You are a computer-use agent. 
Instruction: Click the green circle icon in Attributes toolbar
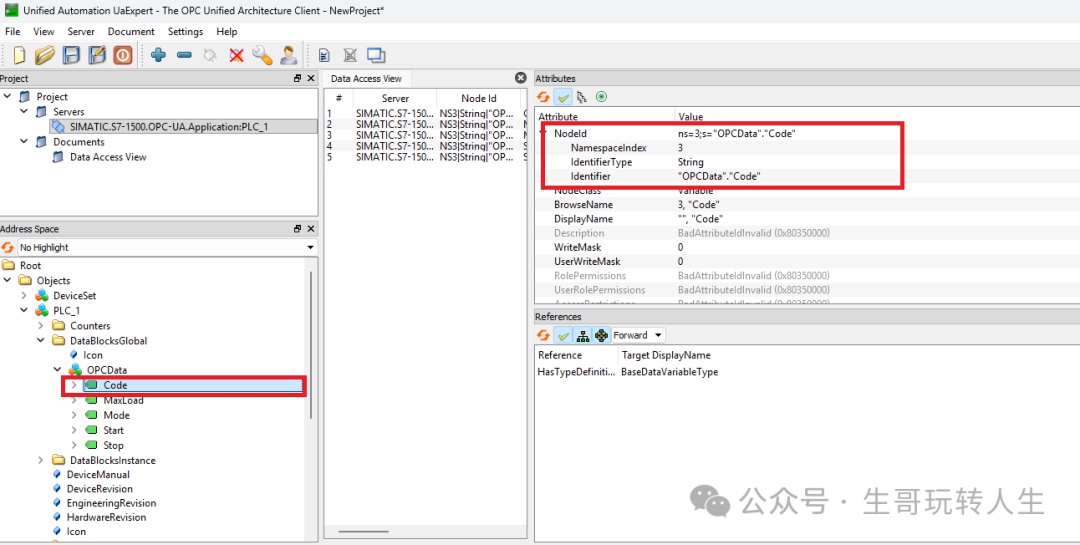point(601,97)
